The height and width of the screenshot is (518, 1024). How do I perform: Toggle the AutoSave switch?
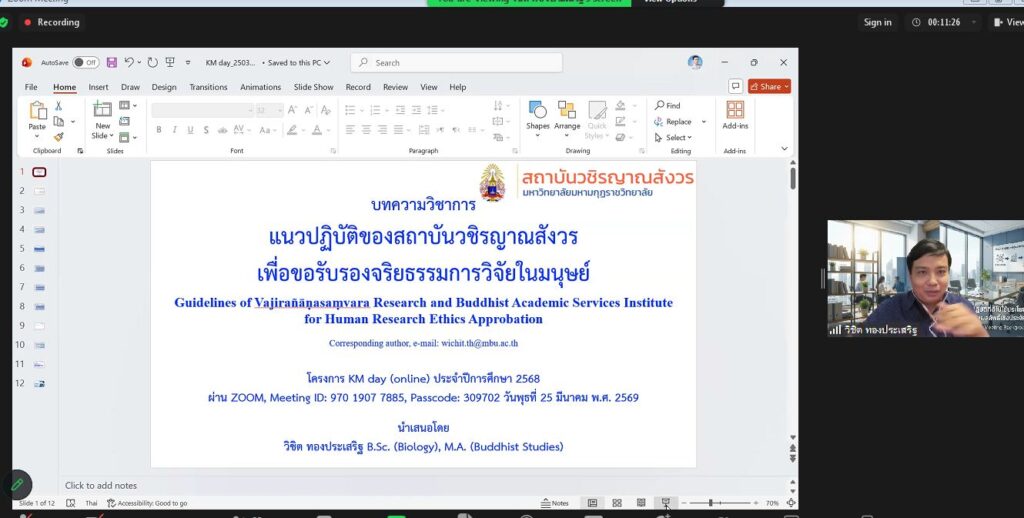coord(85,62)
